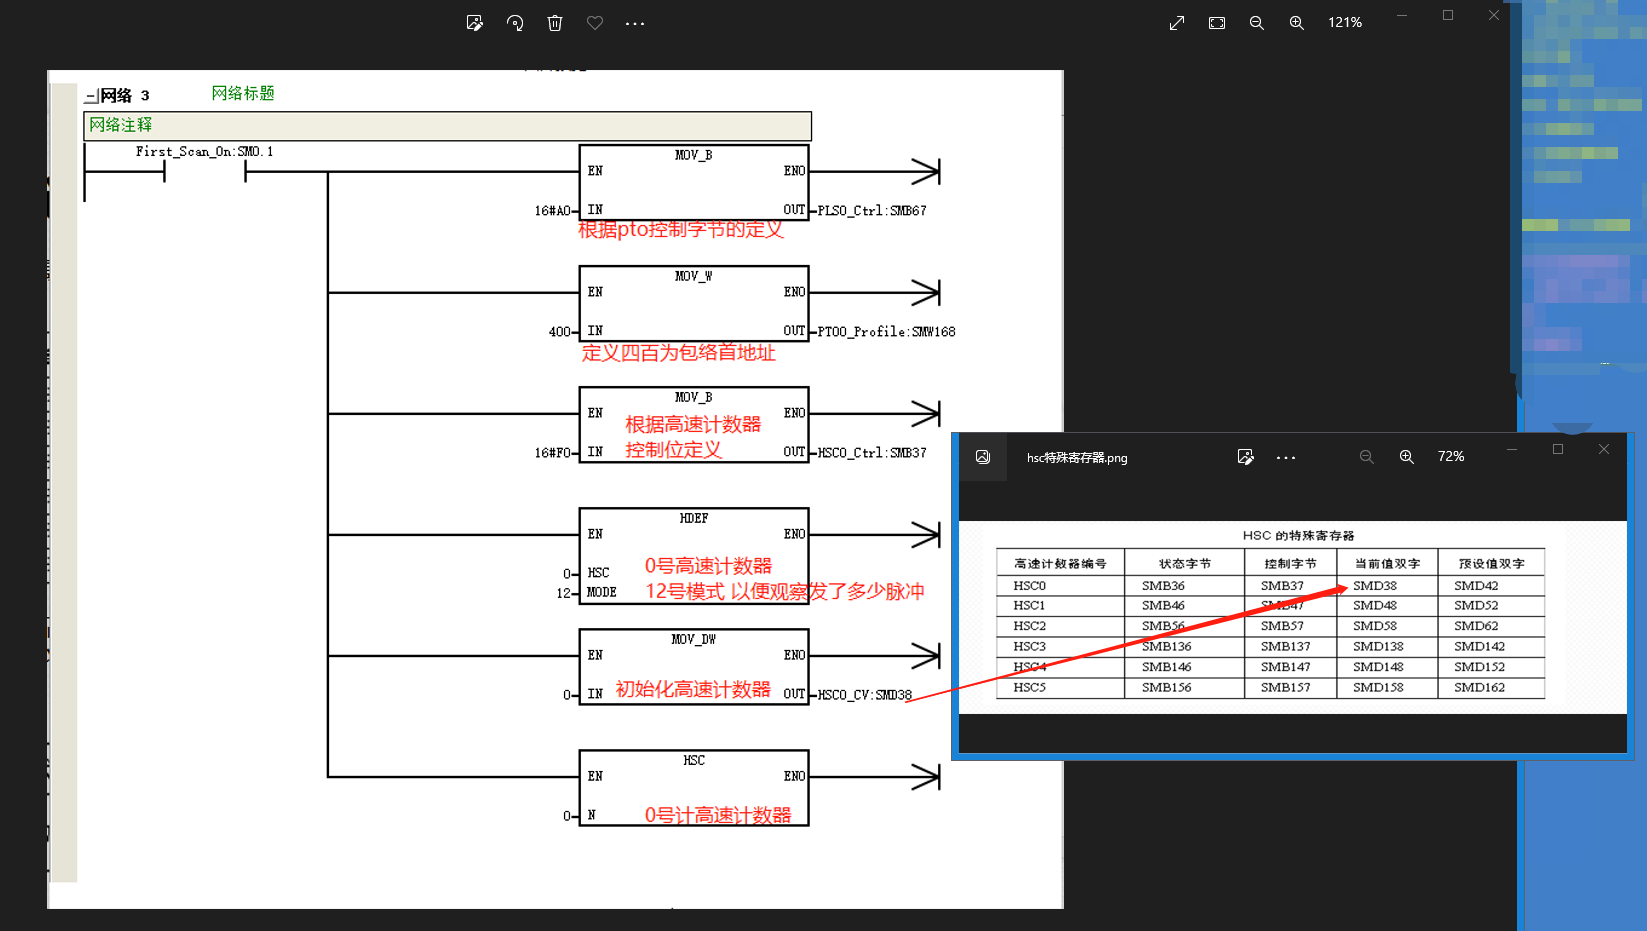Image resolution: width=1647 pixels, height=931 pixels.
Task: Toggle favorite heart for the current image
Action: [595, 23]
